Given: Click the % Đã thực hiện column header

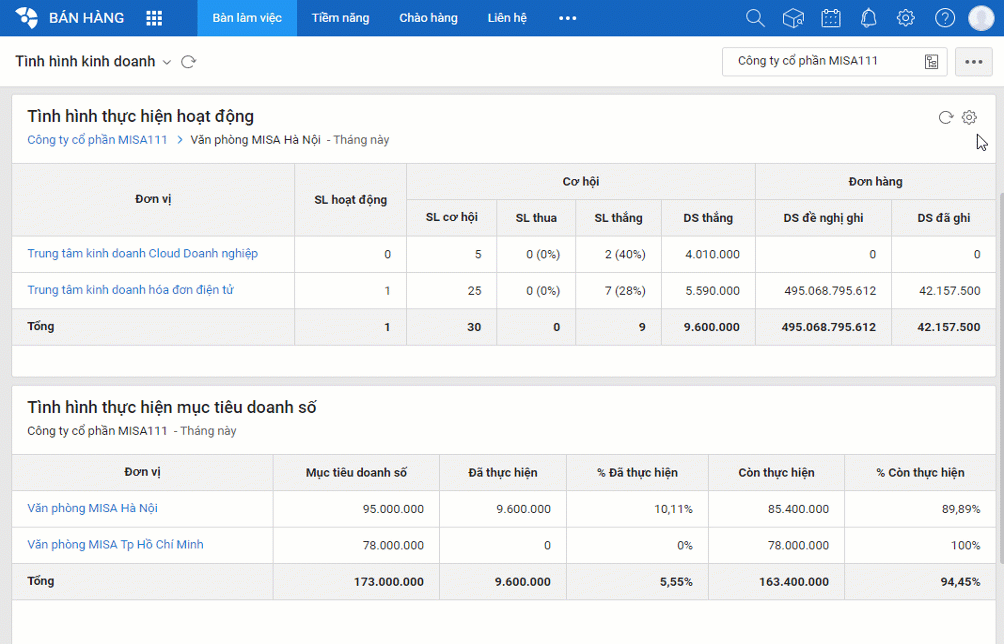Looking at the screenshot, I should click(637, 472).
